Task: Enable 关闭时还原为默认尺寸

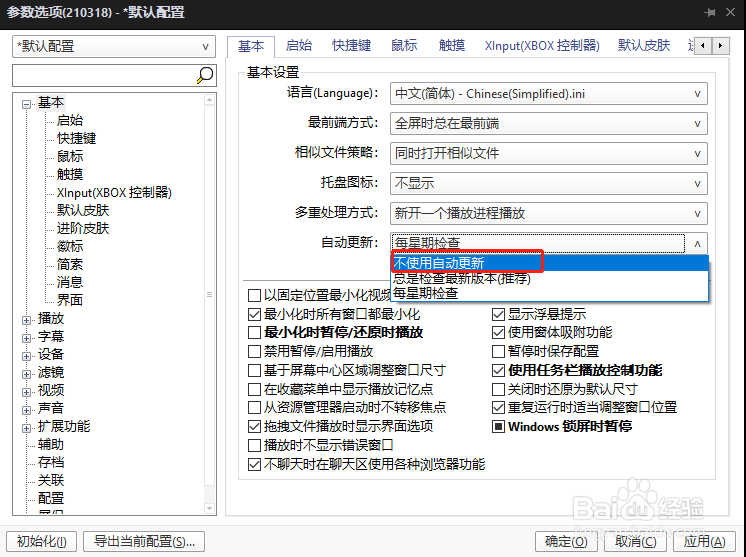Action: click(x=498, y=390)
